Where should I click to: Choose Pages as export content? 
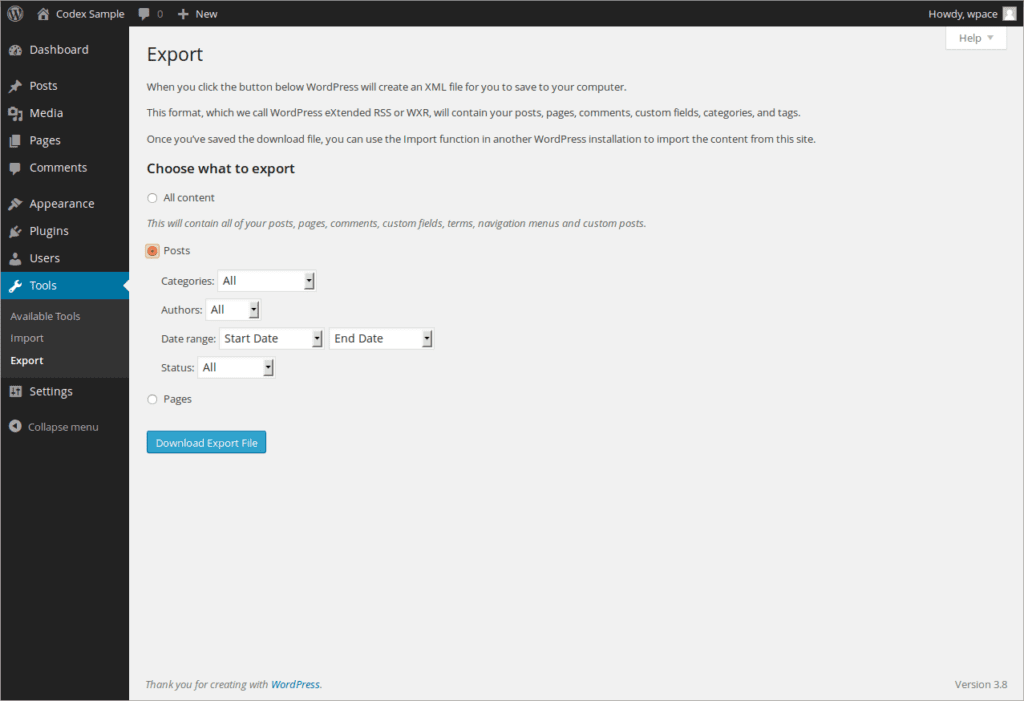(x=152, y=398)
